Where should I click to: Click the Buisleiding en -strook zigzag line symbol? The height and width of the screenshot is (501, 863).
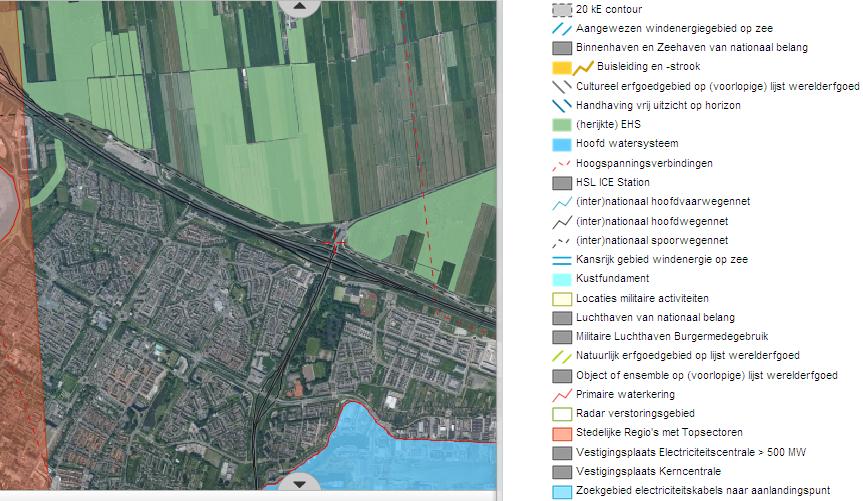coord(583,67)
